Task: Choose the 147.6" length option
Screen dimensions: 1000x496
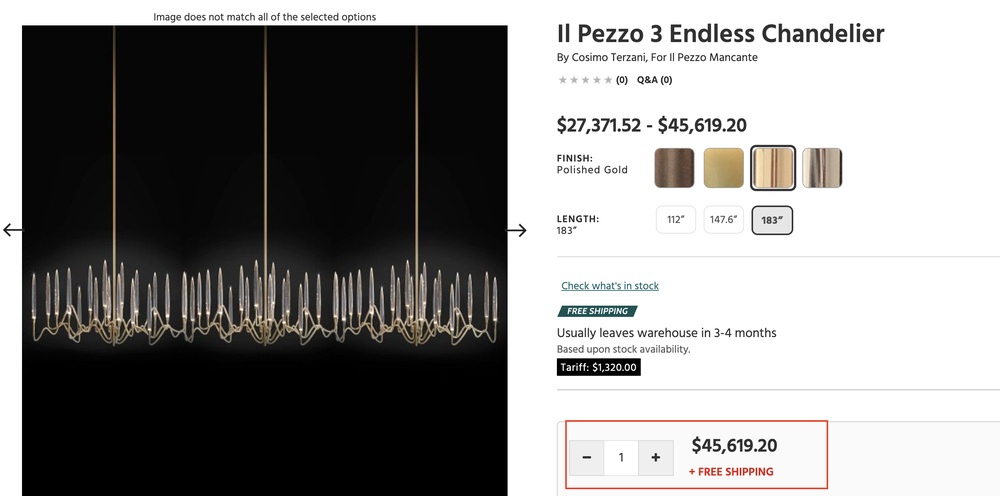Action: tap(723, 220)
